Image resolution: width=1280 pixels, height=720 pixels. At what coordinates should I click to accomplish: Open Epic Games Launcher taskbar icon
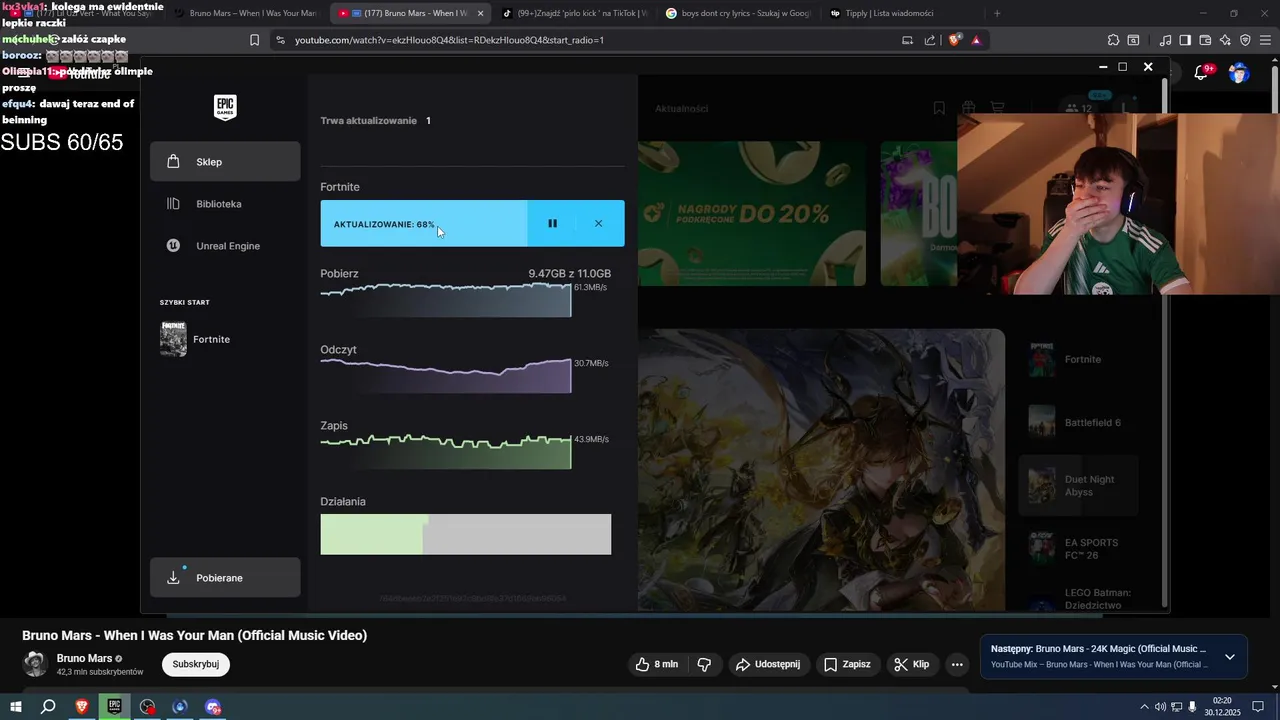click(115, 707)
